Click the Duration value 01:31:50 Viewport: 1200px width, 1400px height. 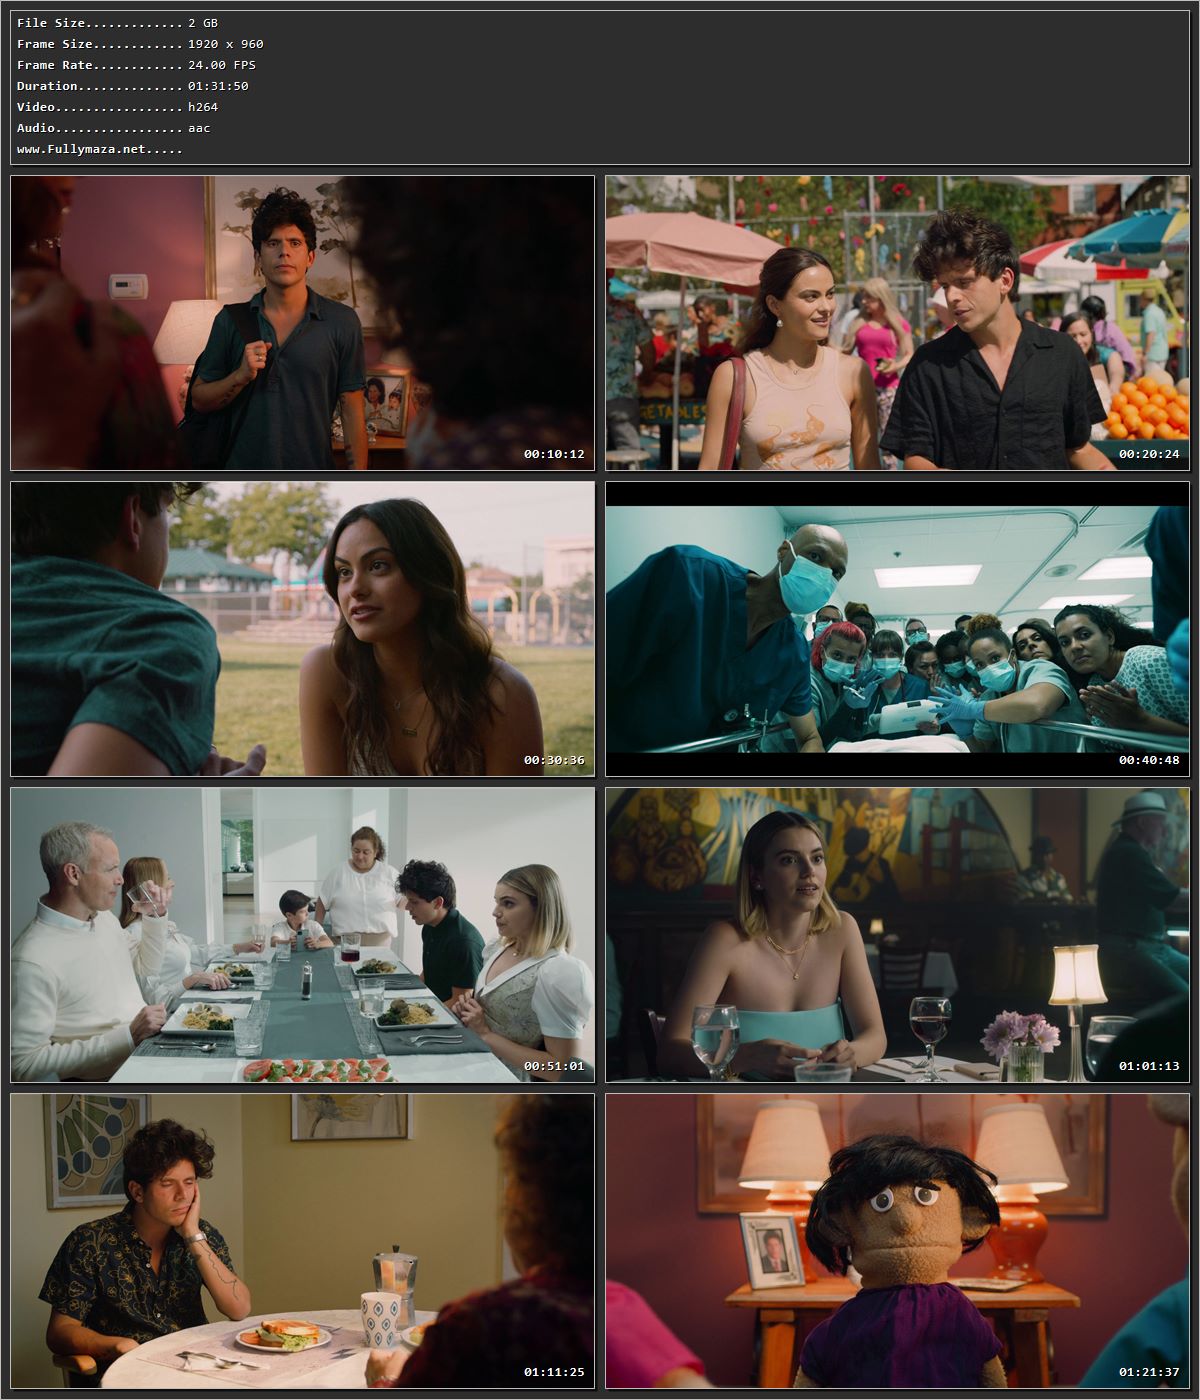coord(218,86)
